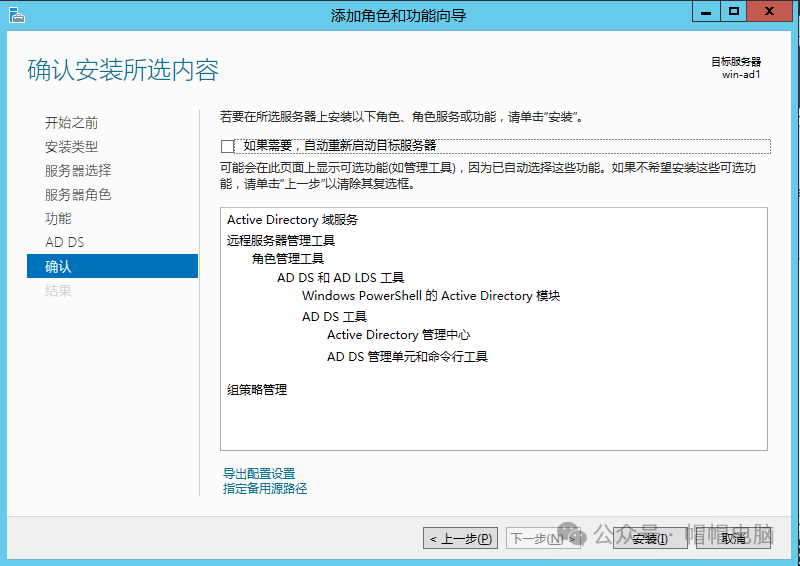Select Windows PowerShell 的 Active Directory 模块 entry
This screenshot has height=566, width=800.
pyautogui.click(x=431, y=296)
